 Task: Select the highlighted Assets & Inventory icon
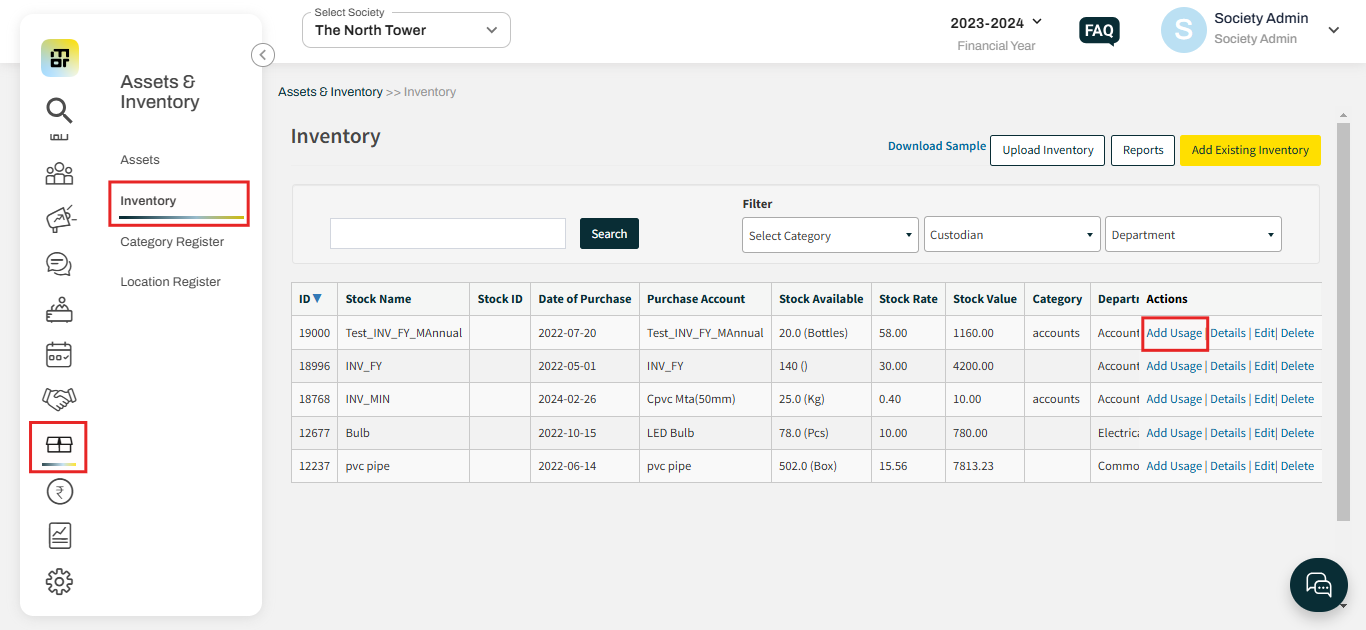59,443
